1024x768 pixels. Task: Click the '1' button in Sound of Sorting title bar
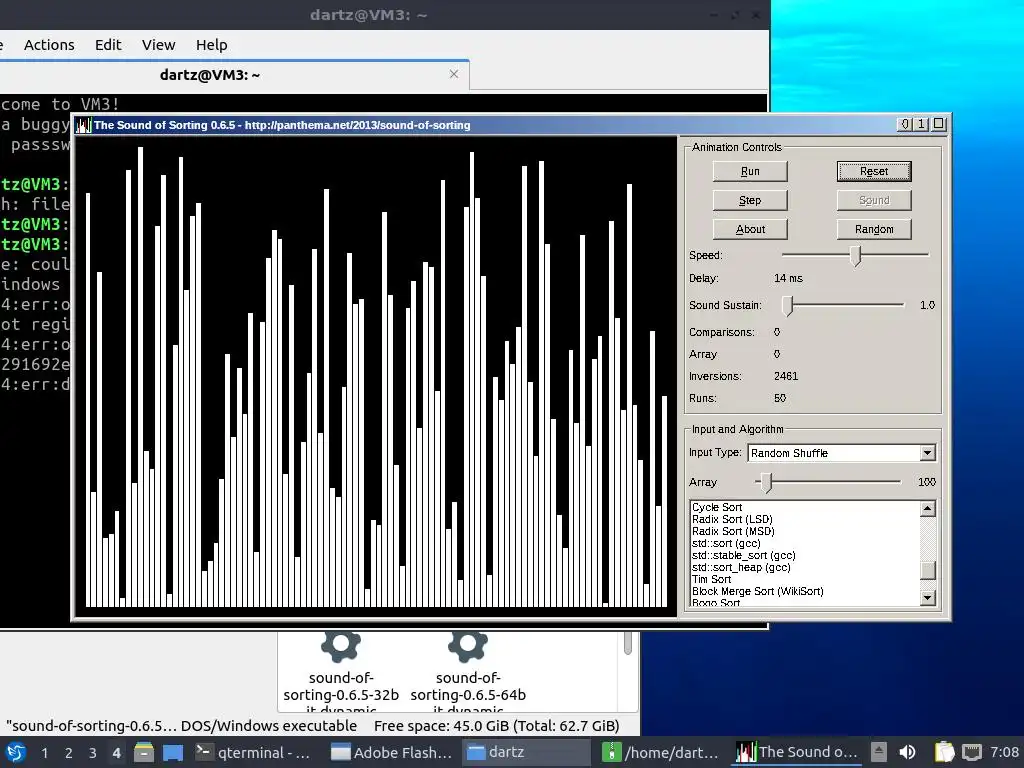tap(921, 124)
